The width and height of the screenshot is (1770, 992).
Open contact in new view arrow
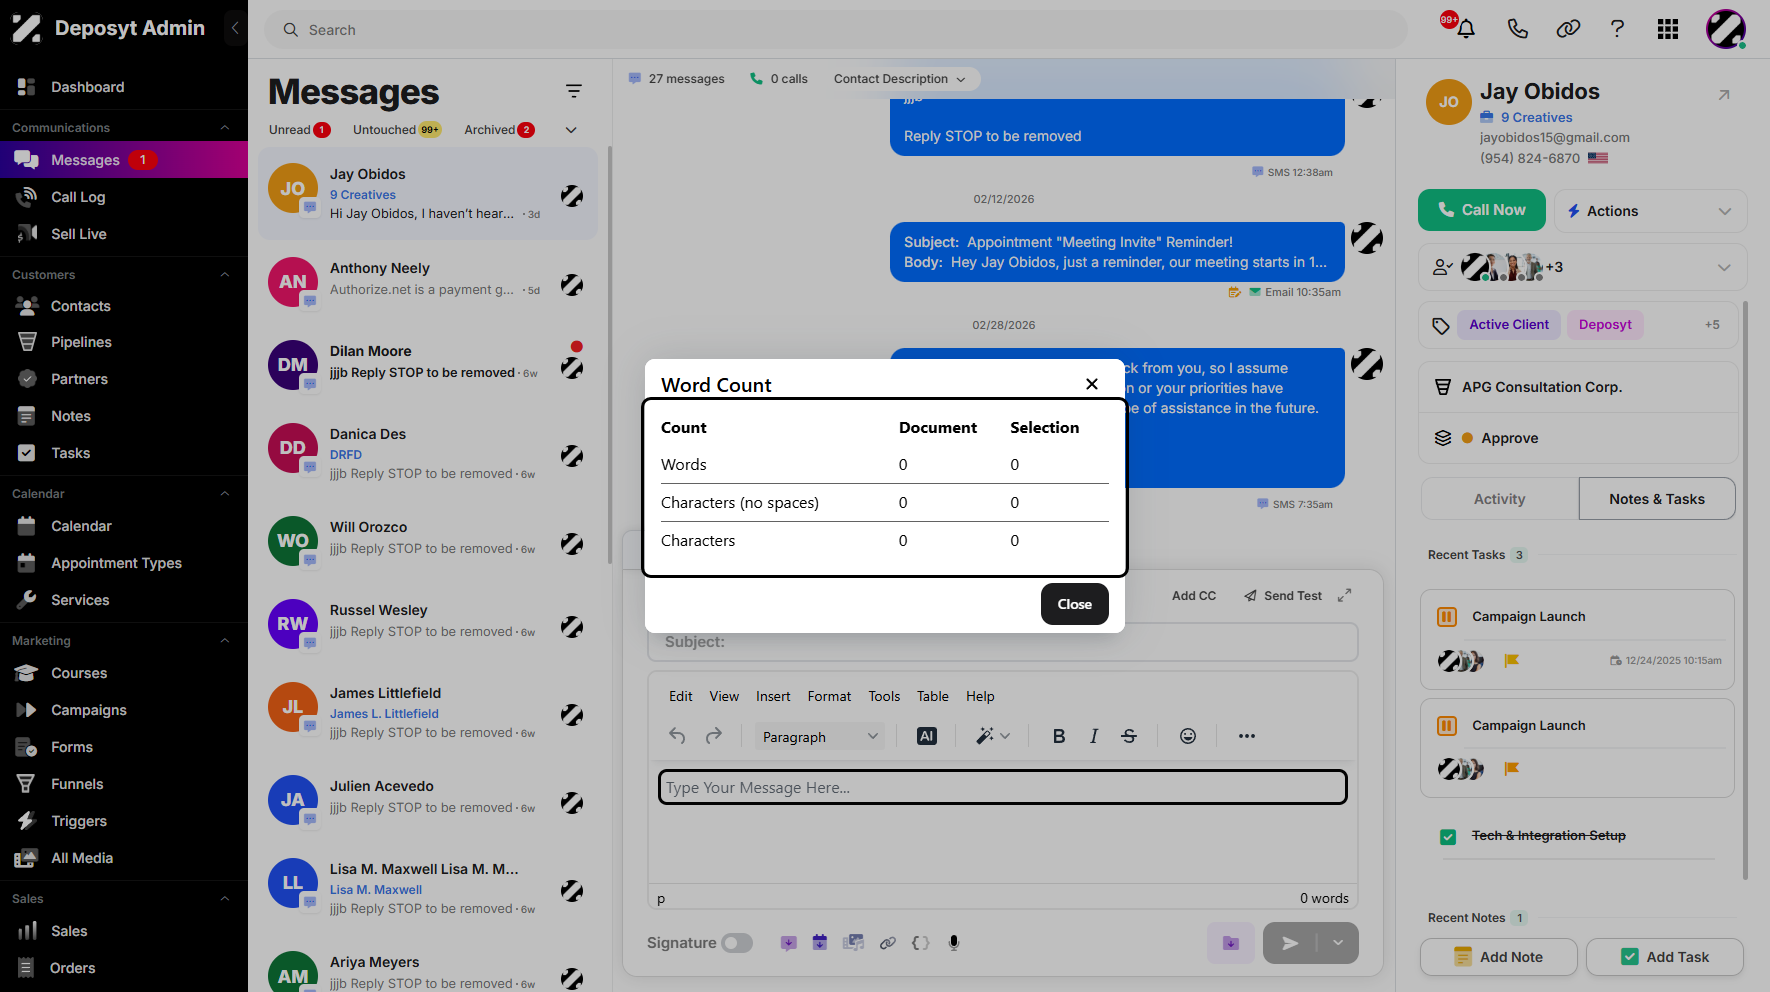click(x=1724, y=95)
